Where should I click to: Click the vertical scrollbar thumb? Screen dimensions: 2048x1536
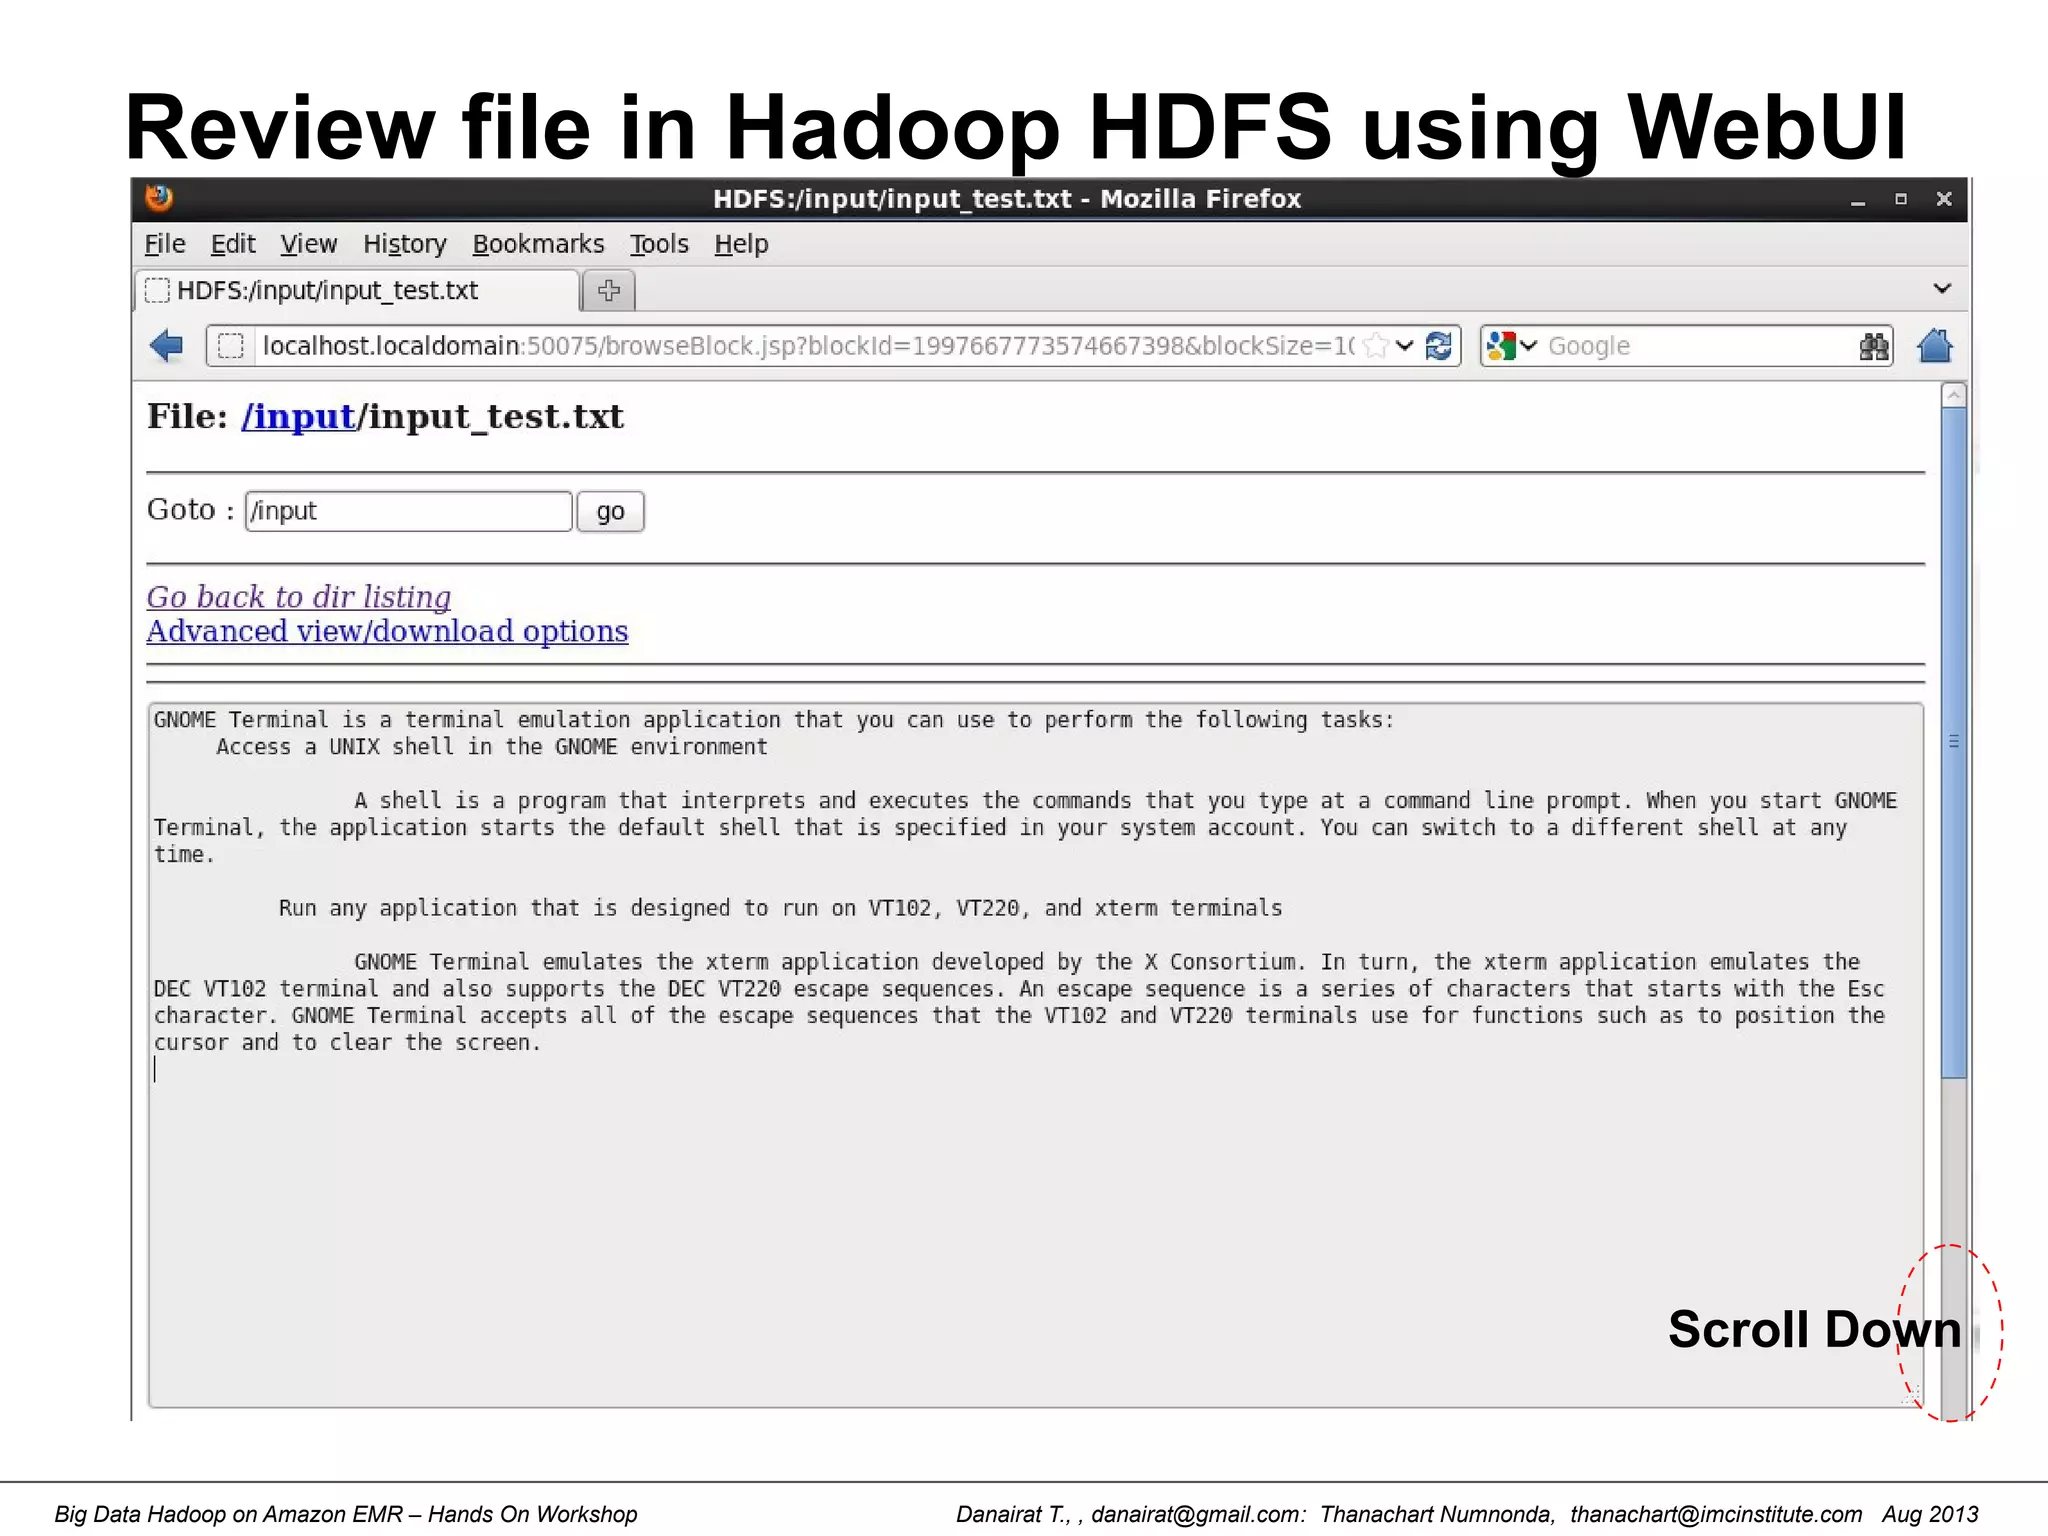coord(1953,742)
